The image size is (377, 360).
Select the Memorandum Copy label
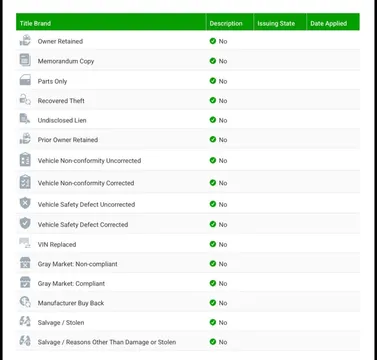[x=66, y=61]
